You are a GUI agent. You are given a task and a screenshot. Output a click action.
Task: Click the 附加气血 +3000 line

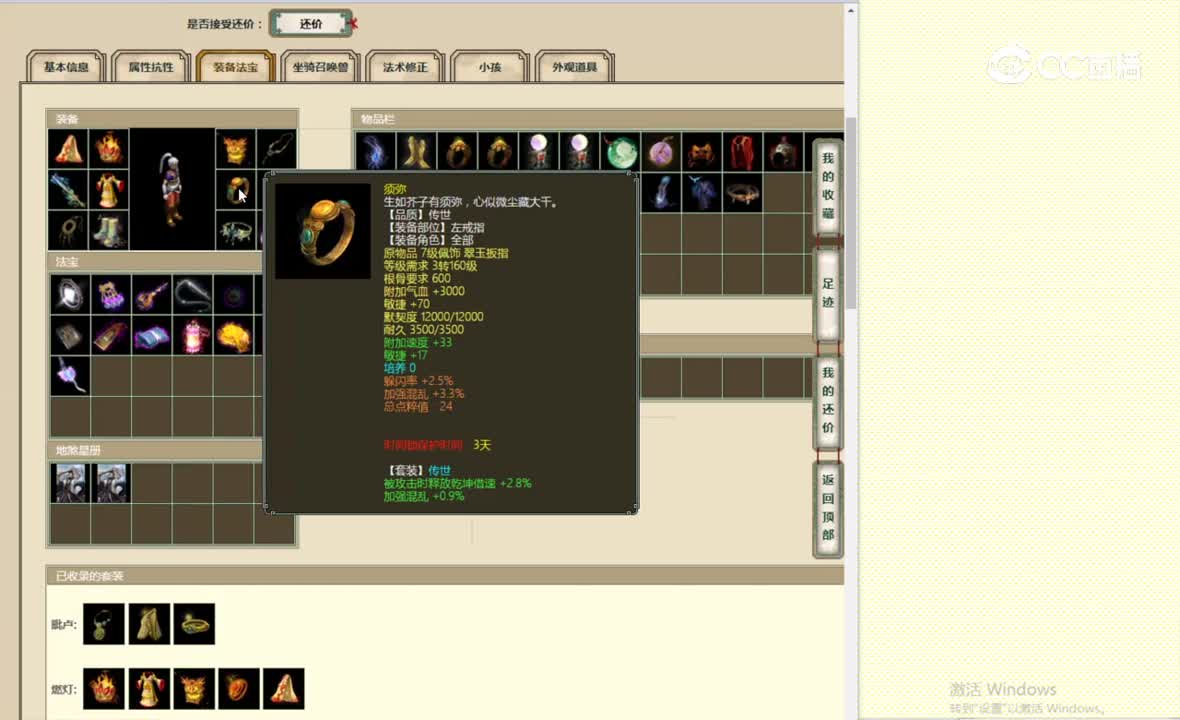click(424, 291)
